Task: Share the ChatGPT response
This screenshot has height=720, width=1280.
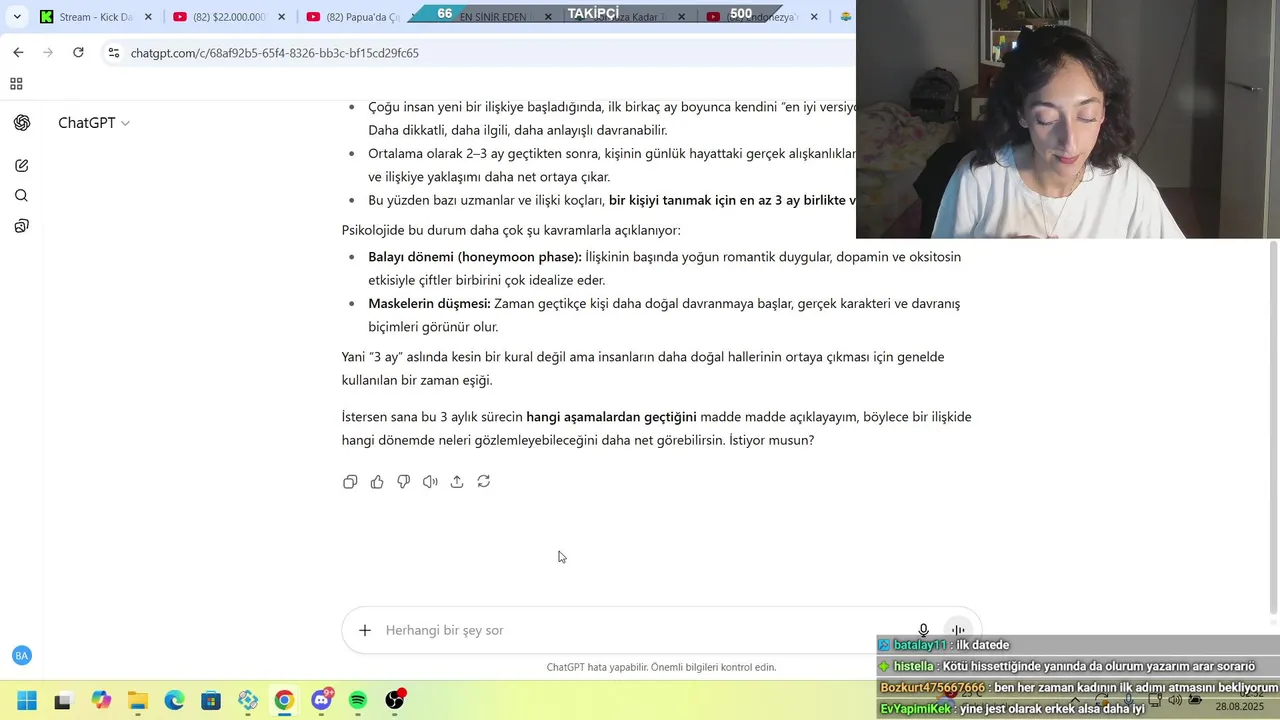Action: coord(457,482)
